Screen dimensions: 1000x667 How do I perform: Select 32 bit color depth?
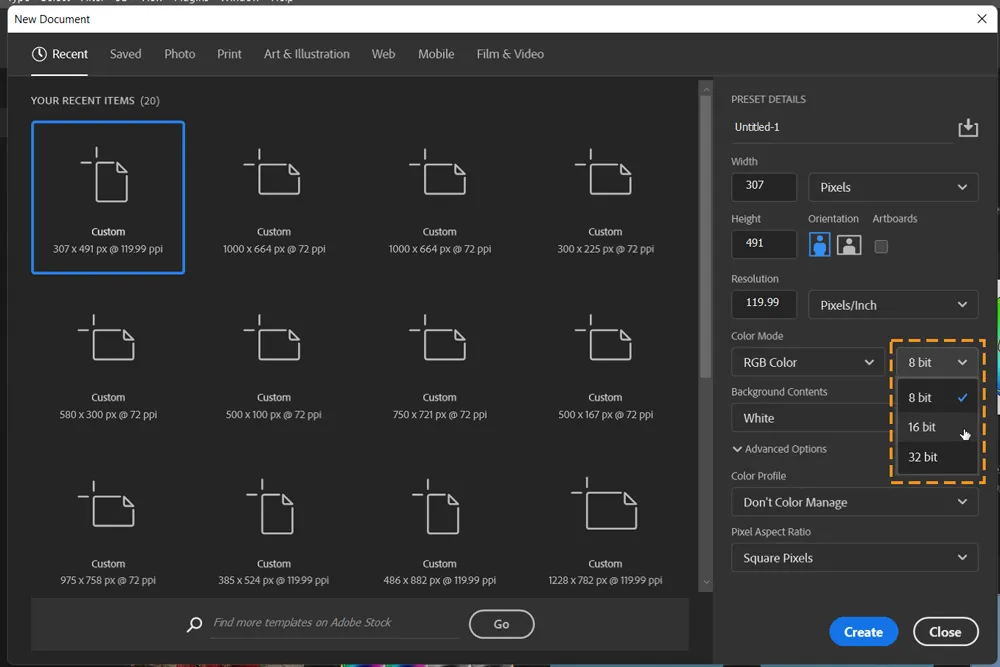(922, 457)
